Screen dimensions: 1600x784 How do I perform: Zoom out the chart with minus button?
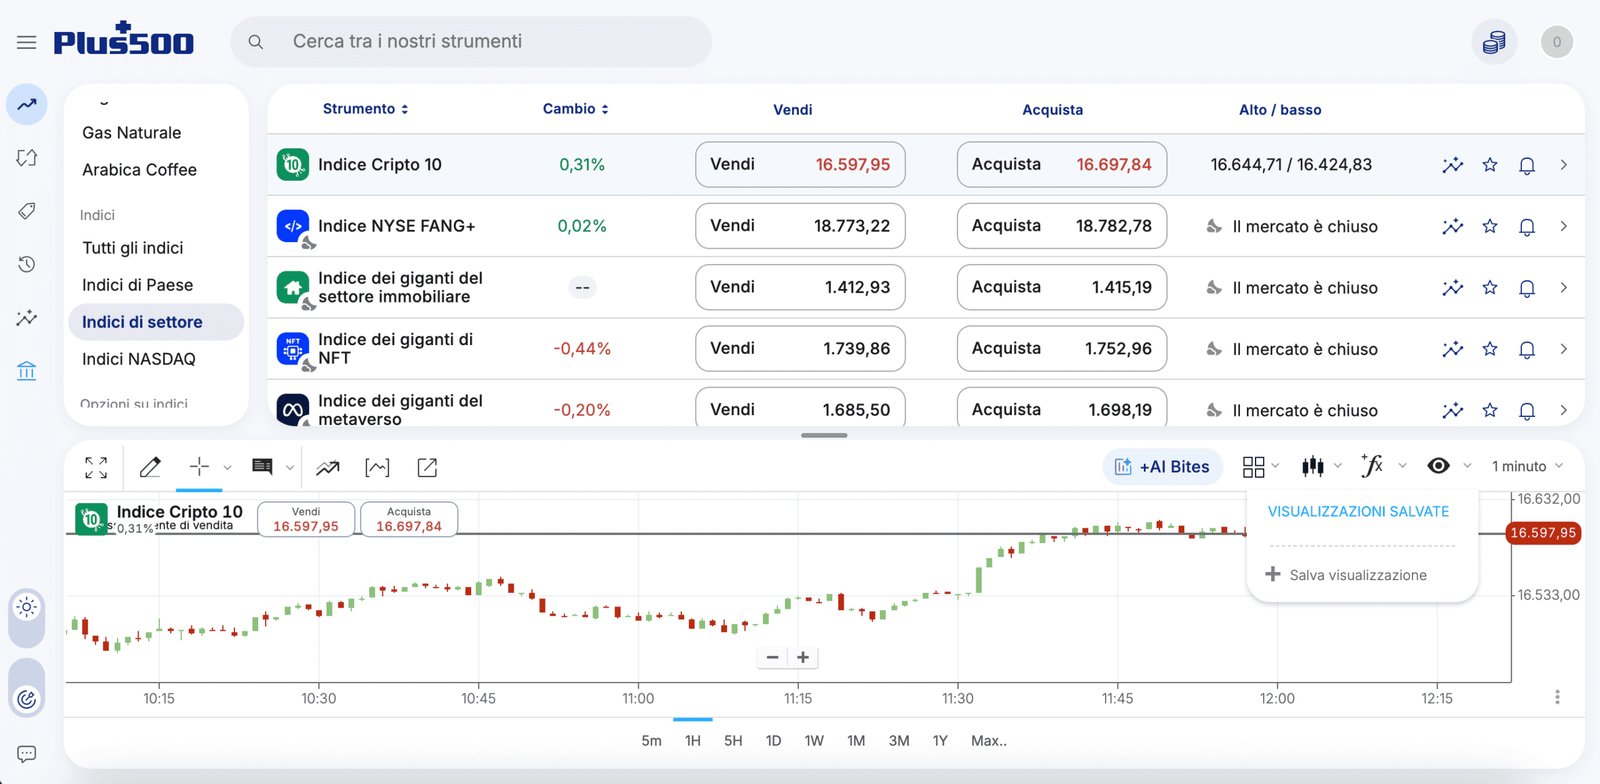(772, 657)
